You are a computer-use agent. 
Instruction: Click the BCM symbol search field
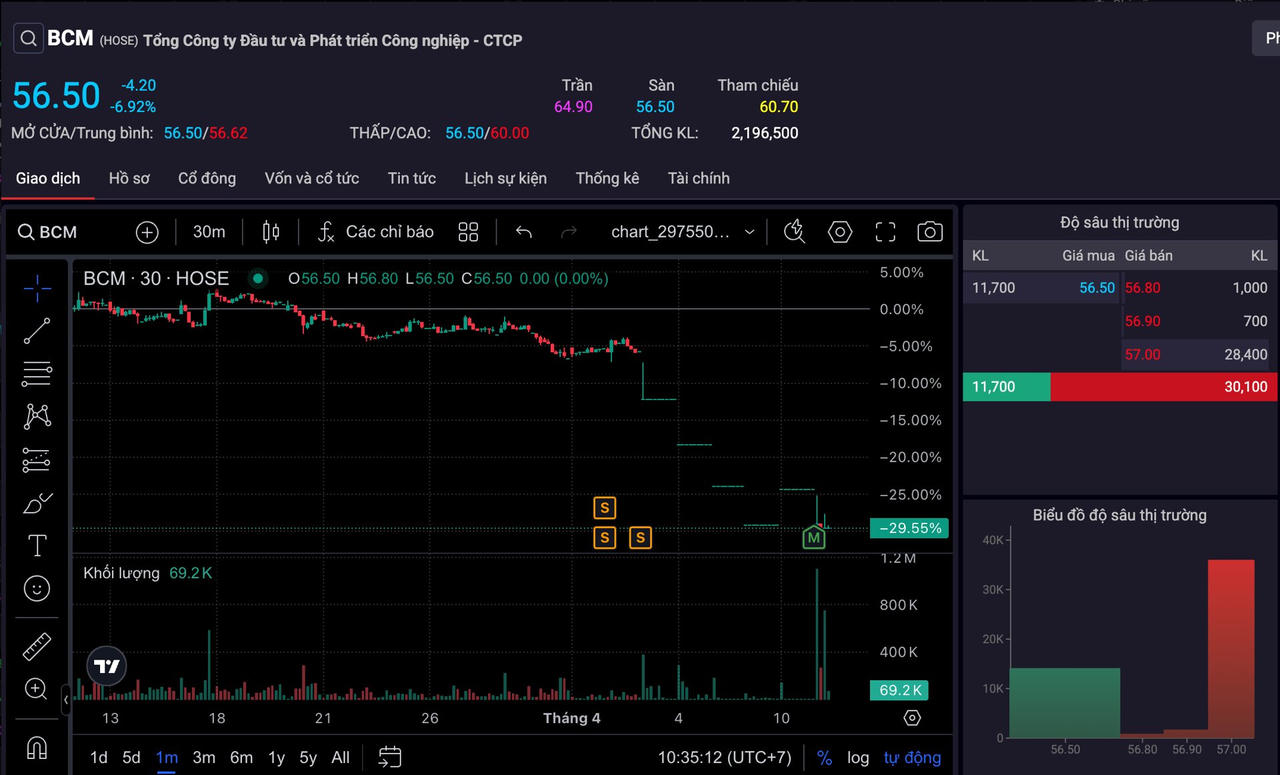[x=48, y=232]
